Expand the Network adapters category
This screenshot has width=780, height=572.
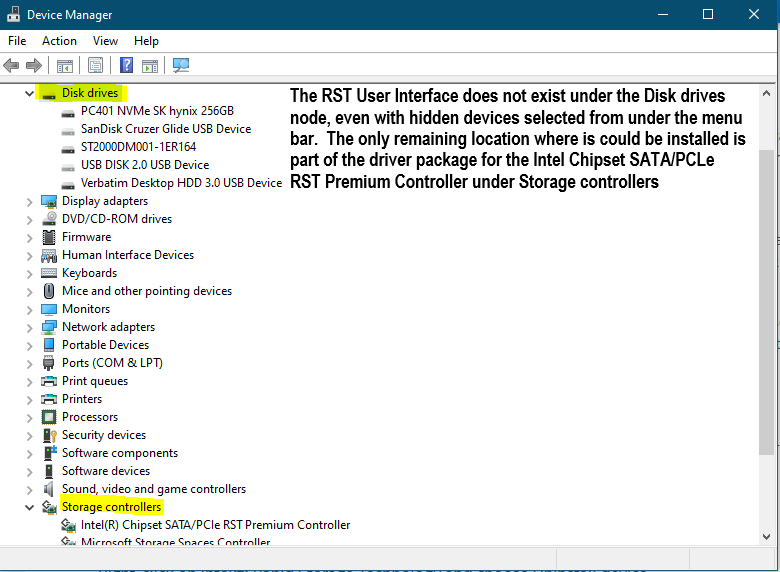pyautogui.click(x=28, y=327)
